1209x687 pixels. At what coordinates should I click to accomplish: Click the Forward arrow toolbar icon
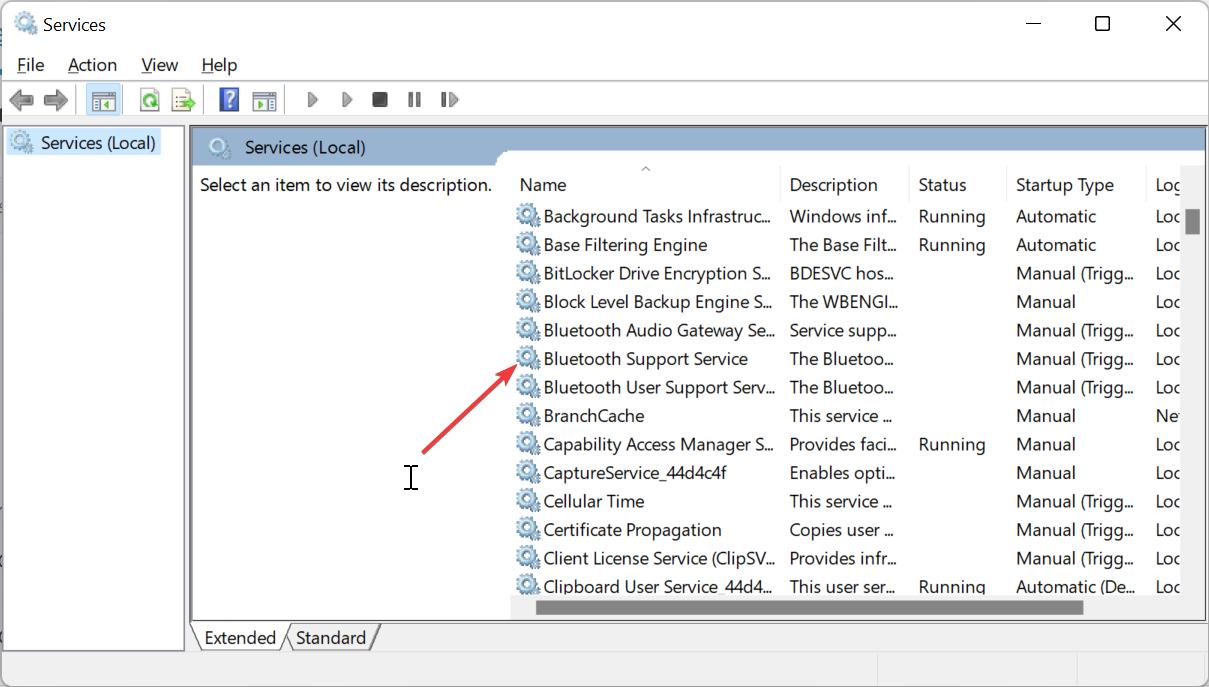pos(56,100)
